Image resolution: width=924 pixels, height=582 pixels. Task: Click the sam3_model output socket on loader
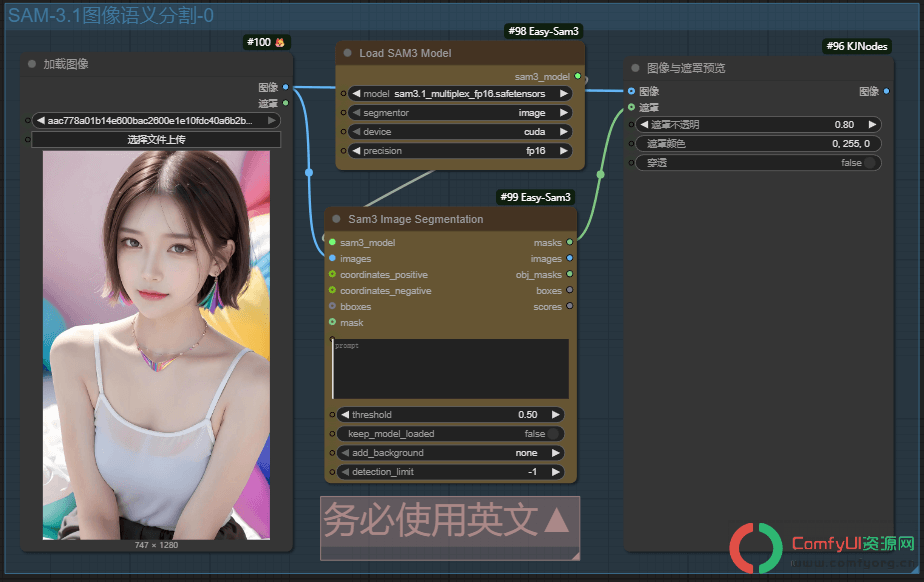[x=578, y=76]
